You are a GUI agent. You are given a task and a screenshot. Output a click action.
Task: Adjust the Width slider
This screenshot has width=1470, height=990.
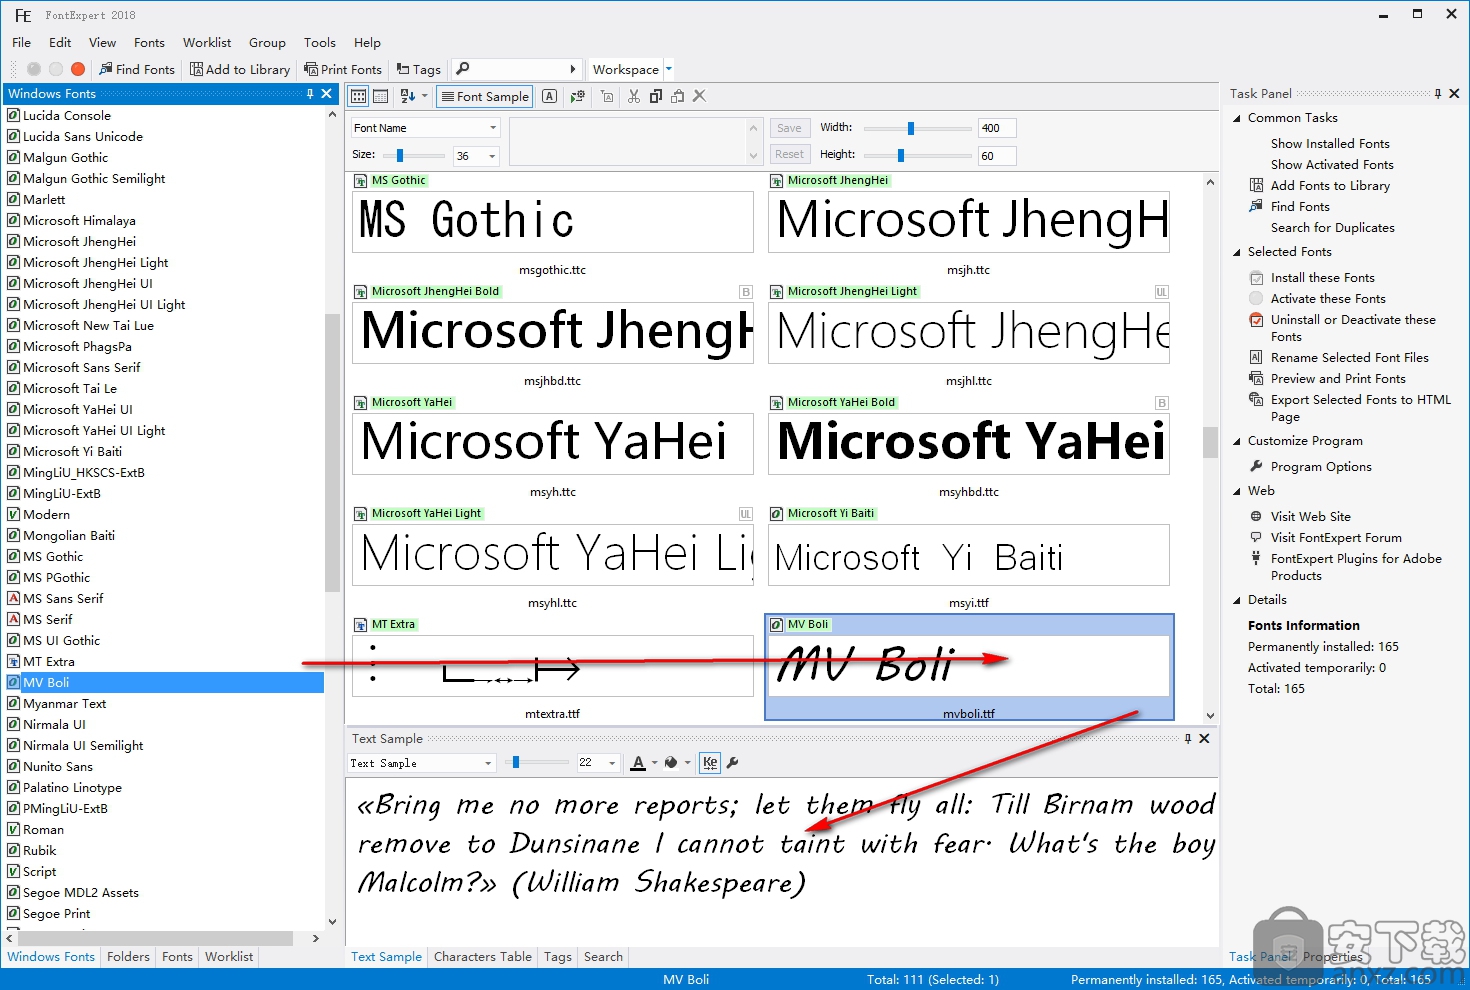911,128
